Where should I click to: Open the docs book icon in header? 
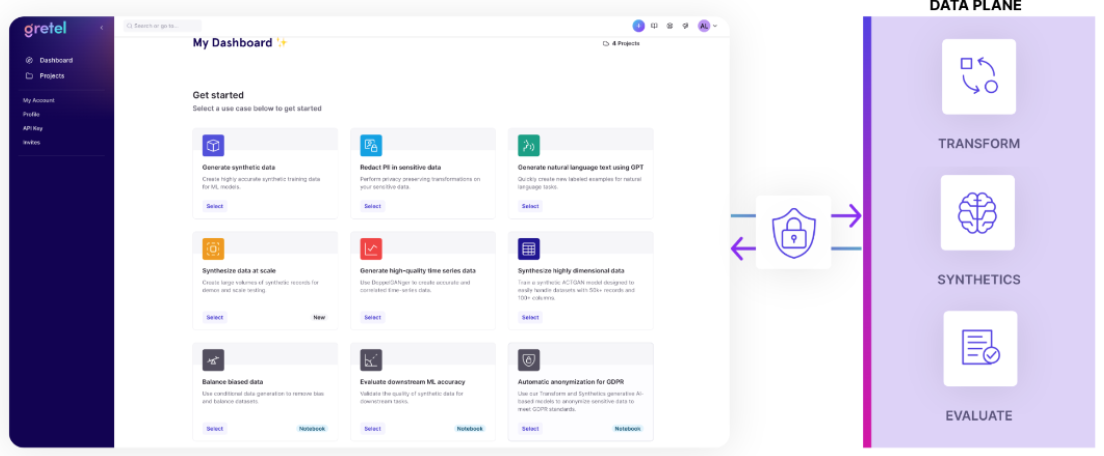tap(654, 26)
